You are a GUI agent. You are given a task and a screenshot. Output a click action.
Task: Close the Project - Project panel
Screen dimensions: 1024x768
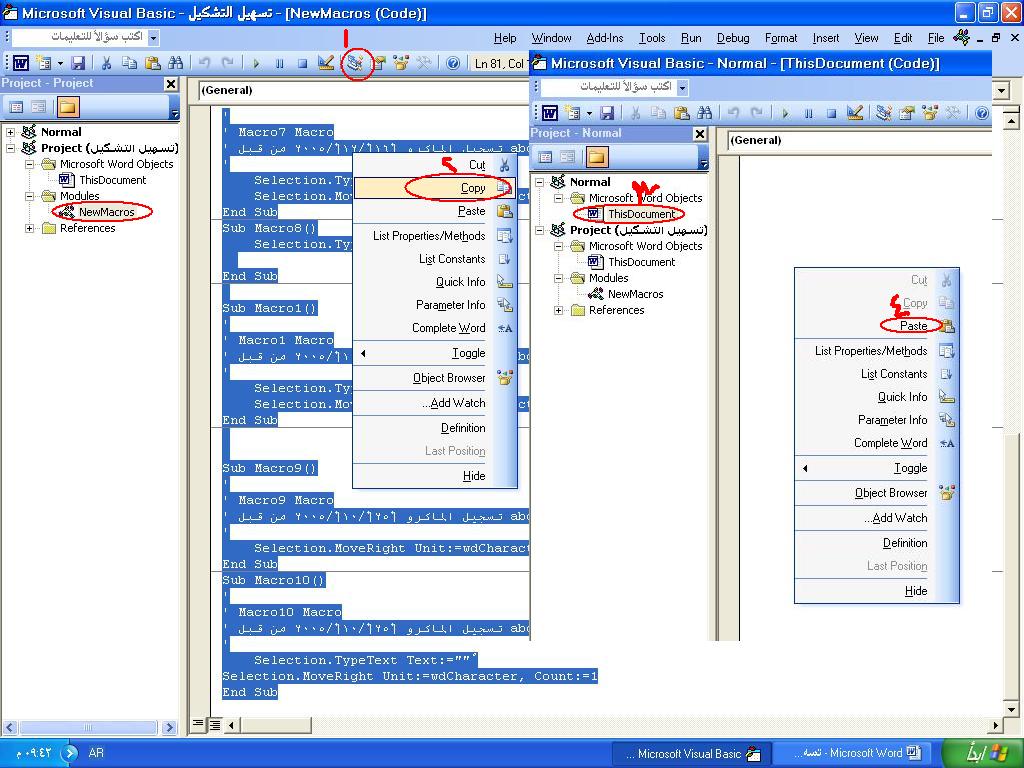click(x=170, y=84)
